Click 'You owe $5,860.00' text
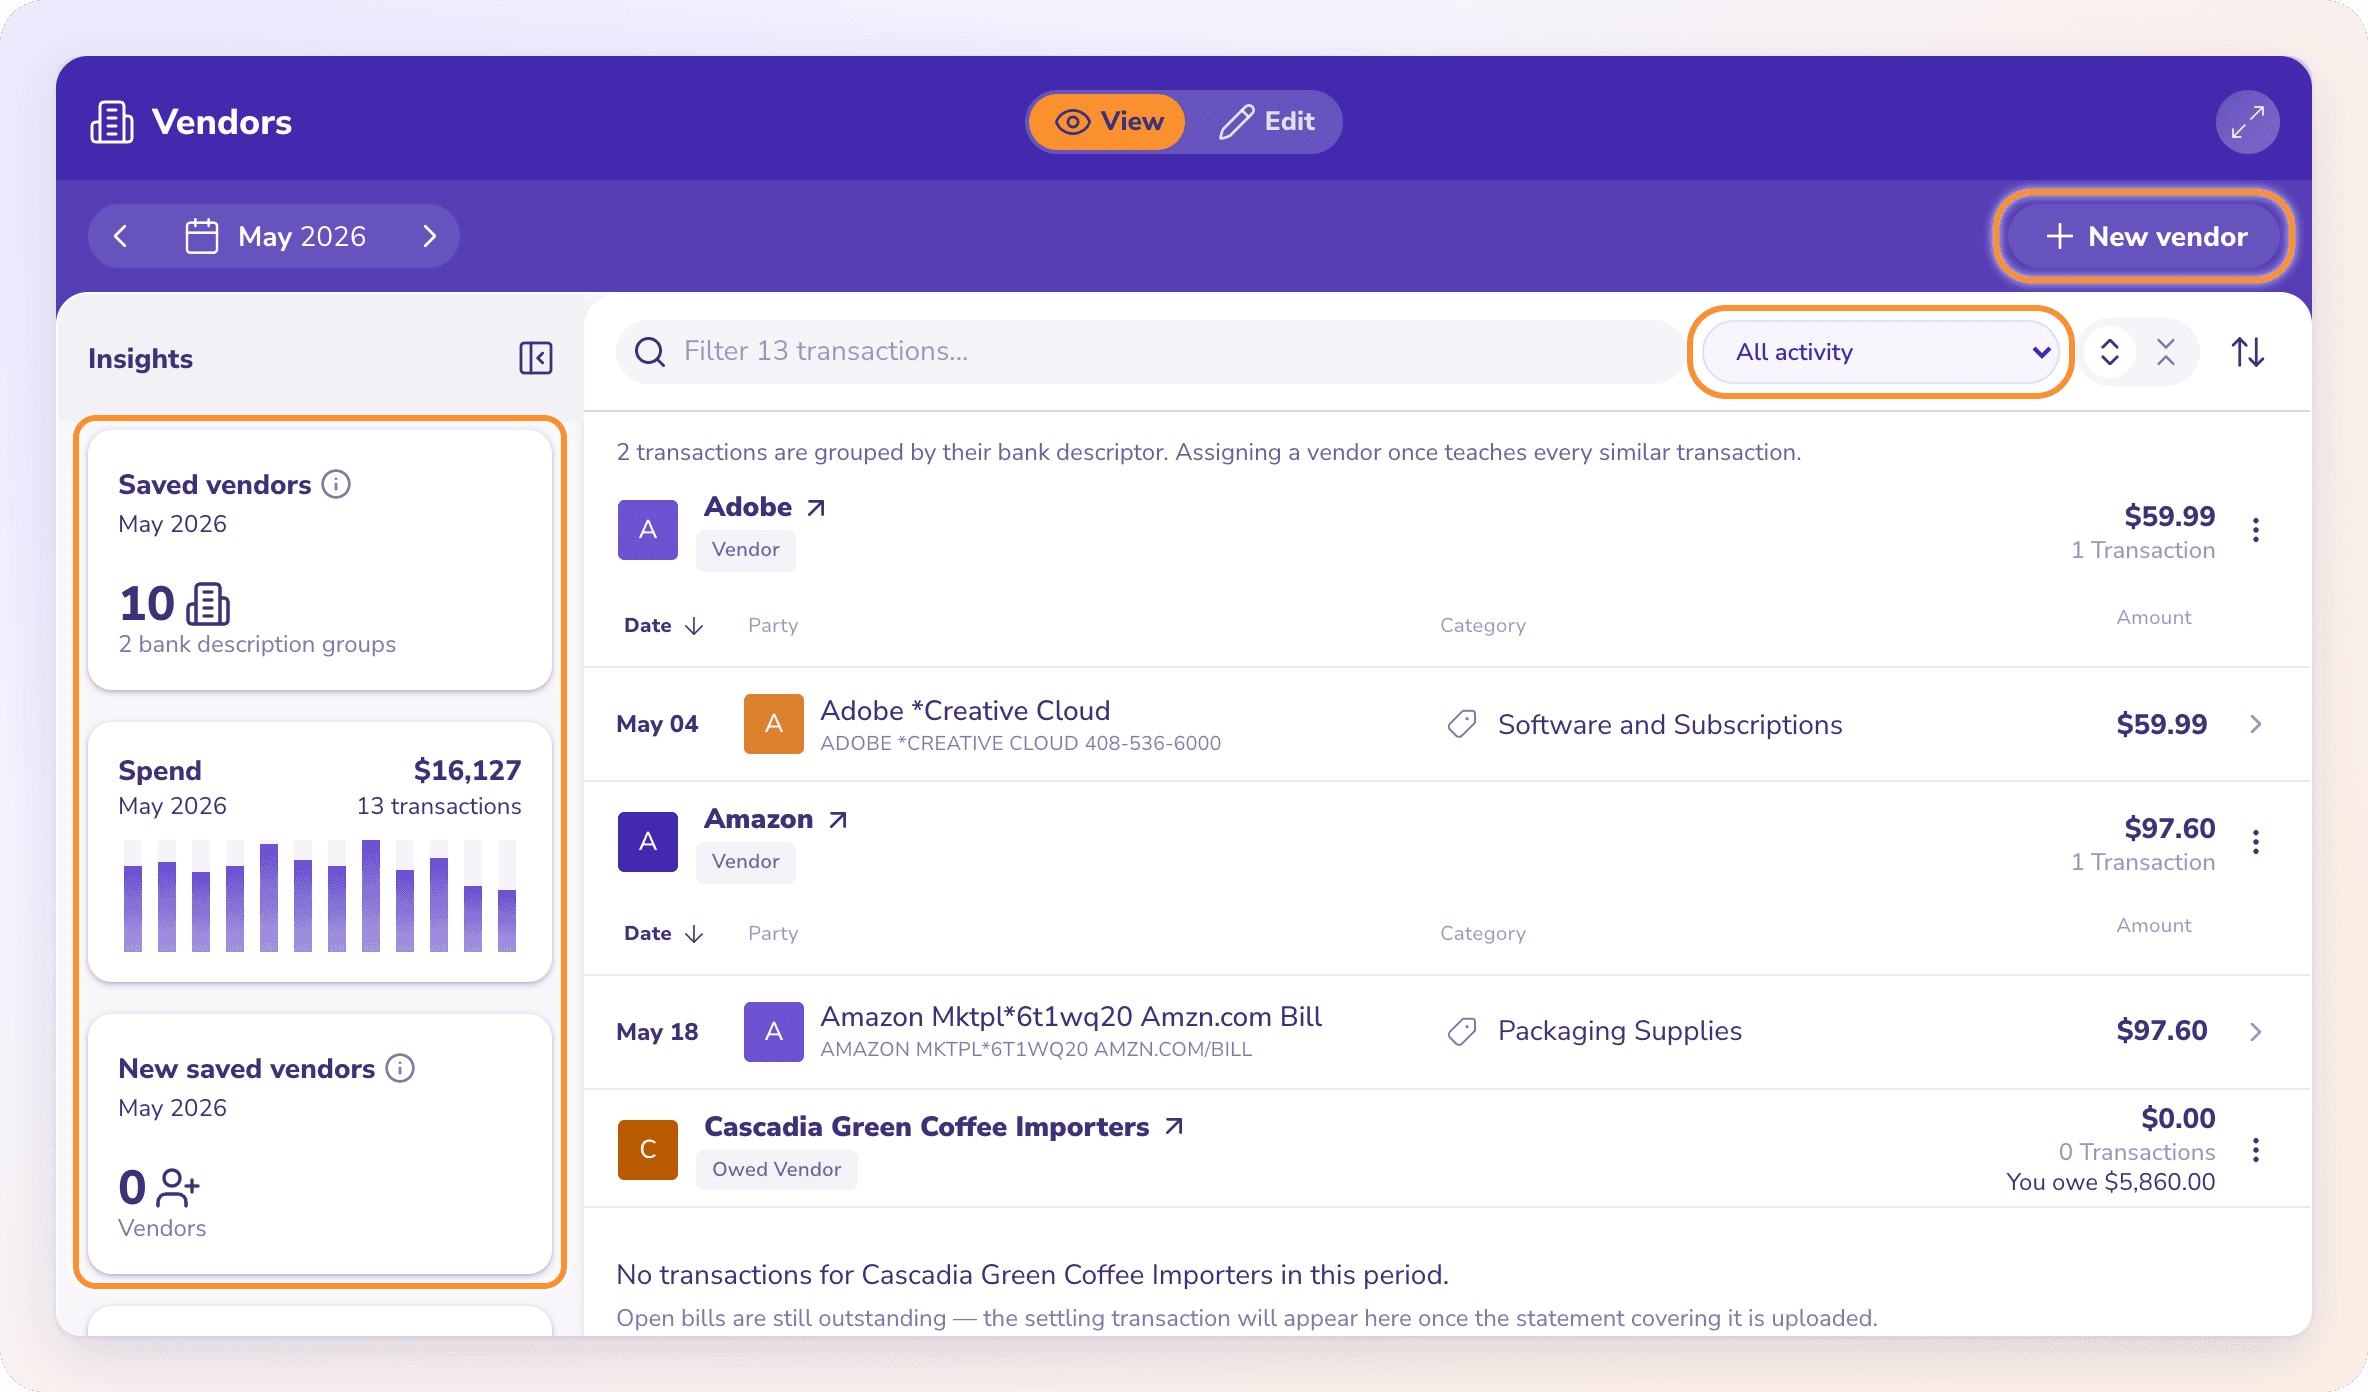The image size is (2368, 1392). coord(2110,1182)
